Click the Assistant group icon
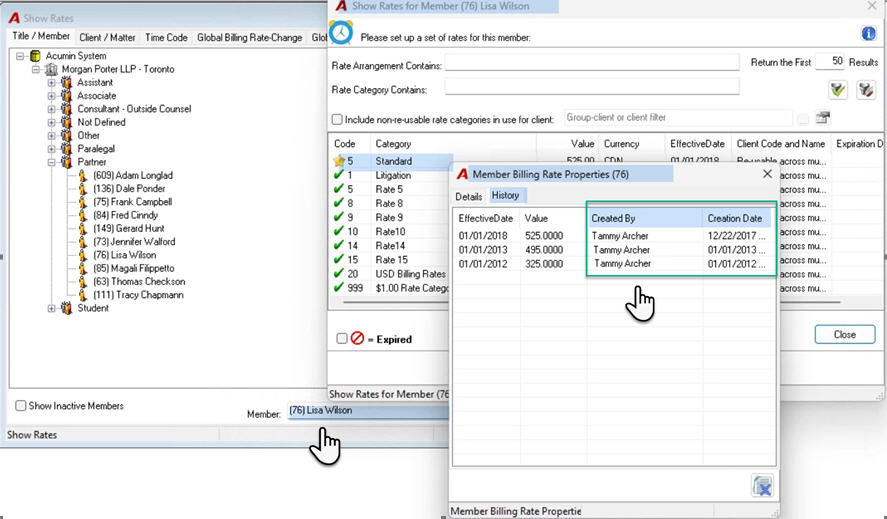Viewport: 887px width, 519px height. (67, 83)
